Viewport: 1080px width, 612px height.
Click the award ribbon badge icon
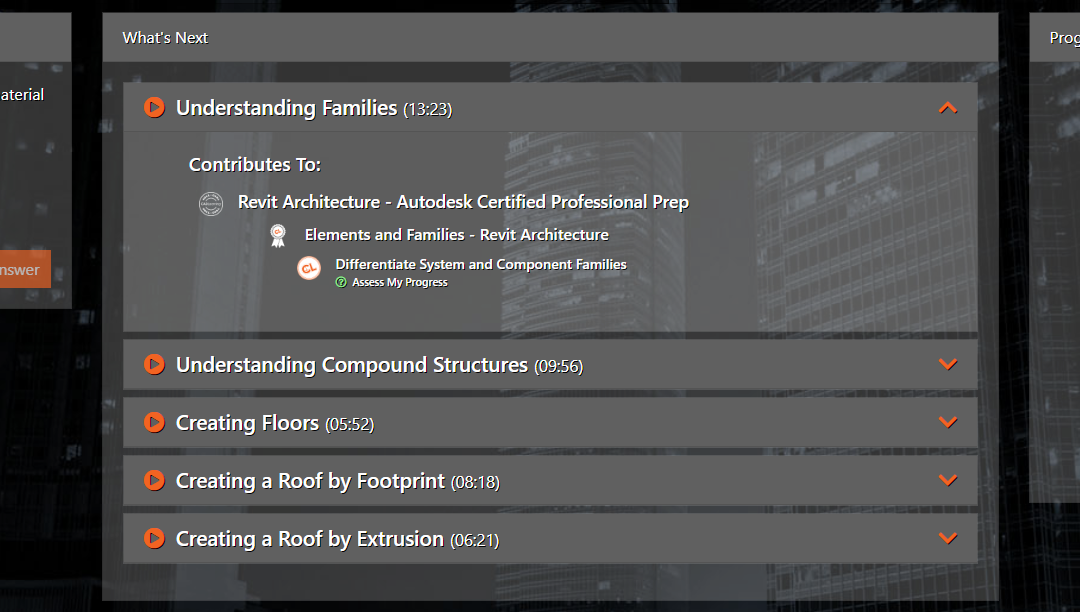click(x=278, y=235)
